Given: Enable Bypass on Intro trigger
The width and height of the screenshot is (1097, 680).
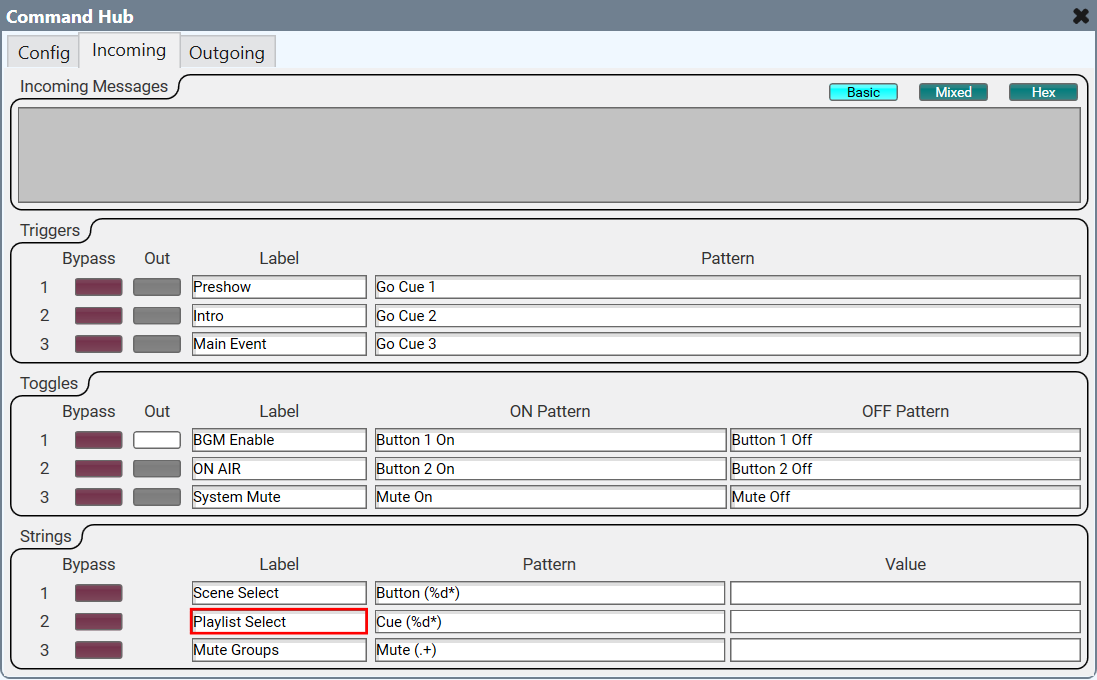Looking at the screenshot, I should 98,316.
